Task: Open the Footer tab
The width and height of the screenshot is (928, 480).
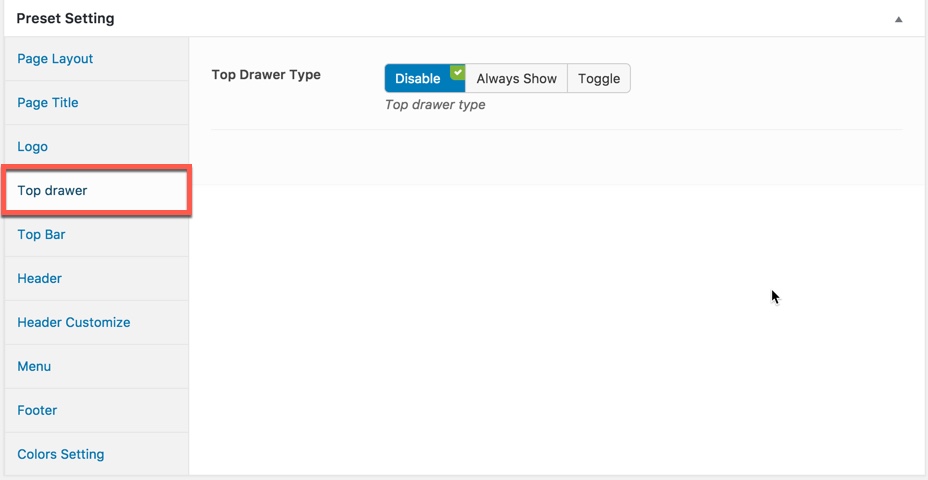Action: point(96,410)
